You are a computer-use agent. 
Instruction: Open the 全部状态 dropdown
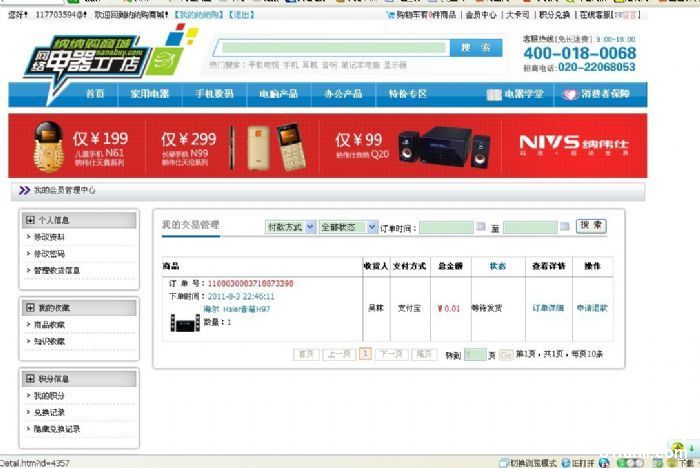pos(348,227)
